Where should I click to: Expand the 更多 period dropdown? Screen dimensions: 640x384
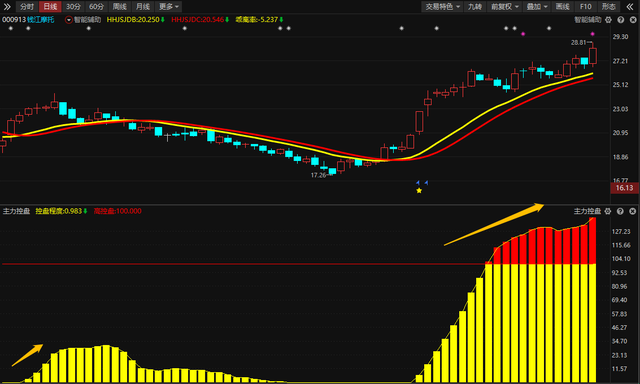click(168, 7)
